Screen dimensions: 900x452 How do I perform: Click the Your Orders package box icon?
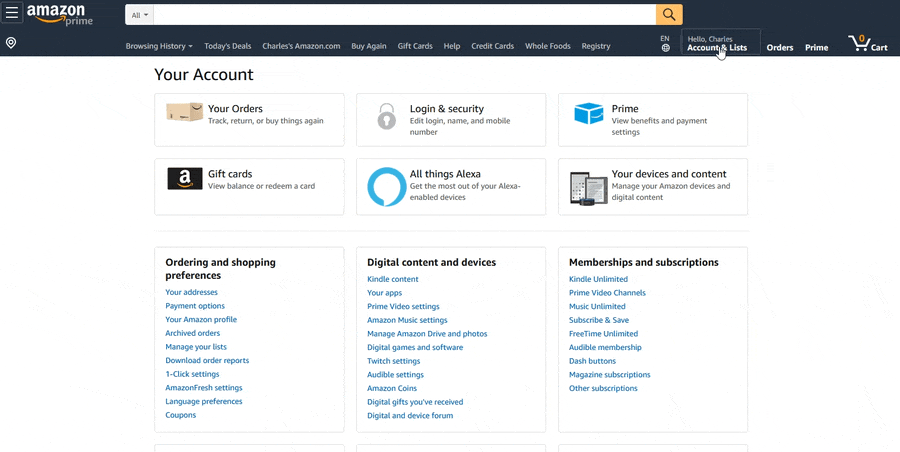tap(184, 113)
